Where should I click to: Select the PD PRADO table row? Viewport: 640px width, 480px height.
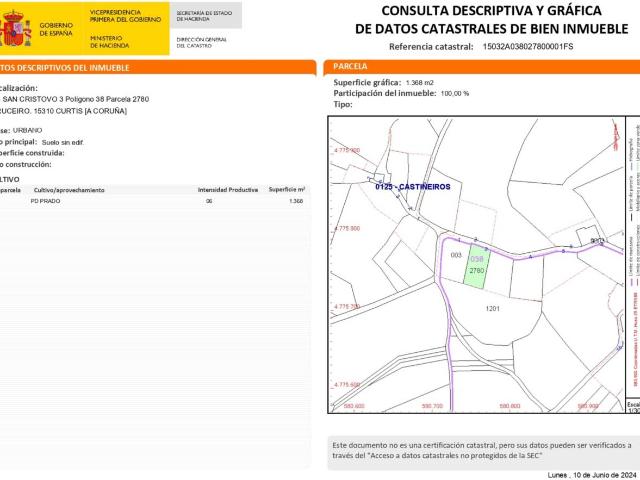[x=150, y=201]
